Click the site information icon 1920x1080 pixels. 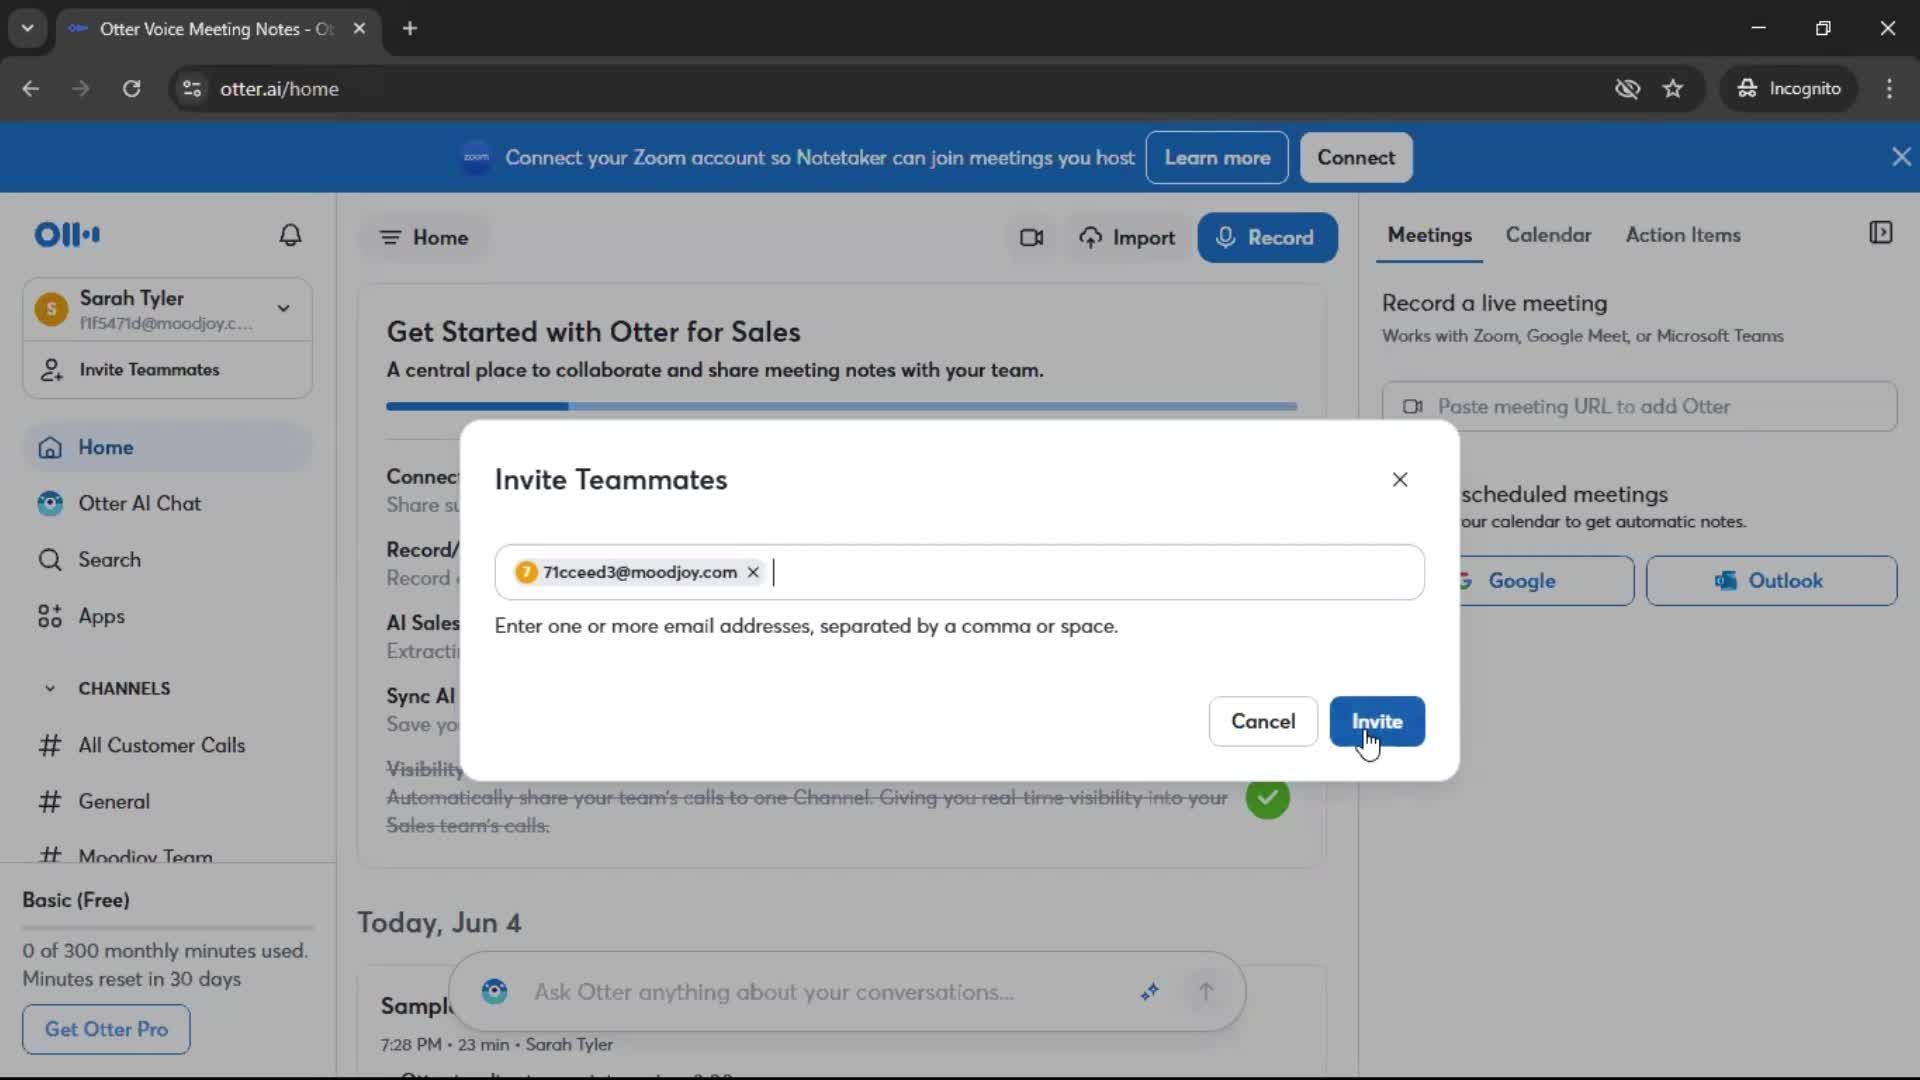click(192, 89)
